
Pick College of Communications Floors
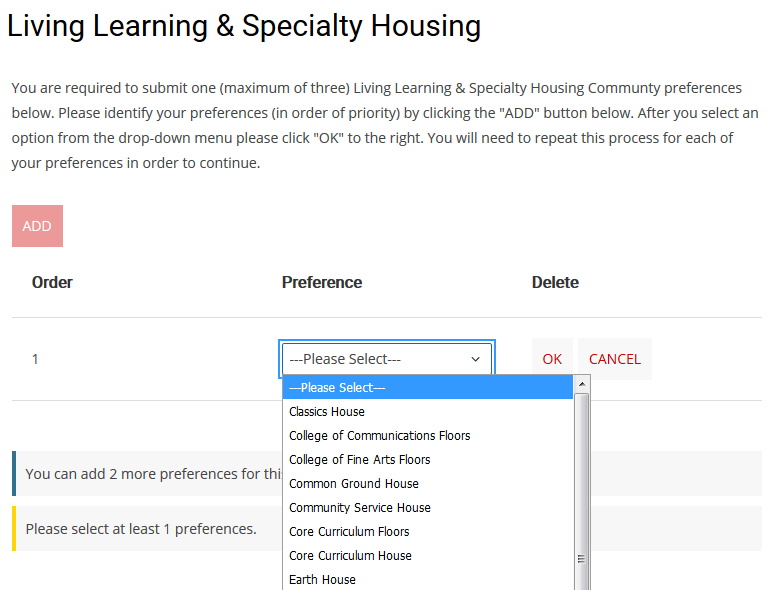379,436
